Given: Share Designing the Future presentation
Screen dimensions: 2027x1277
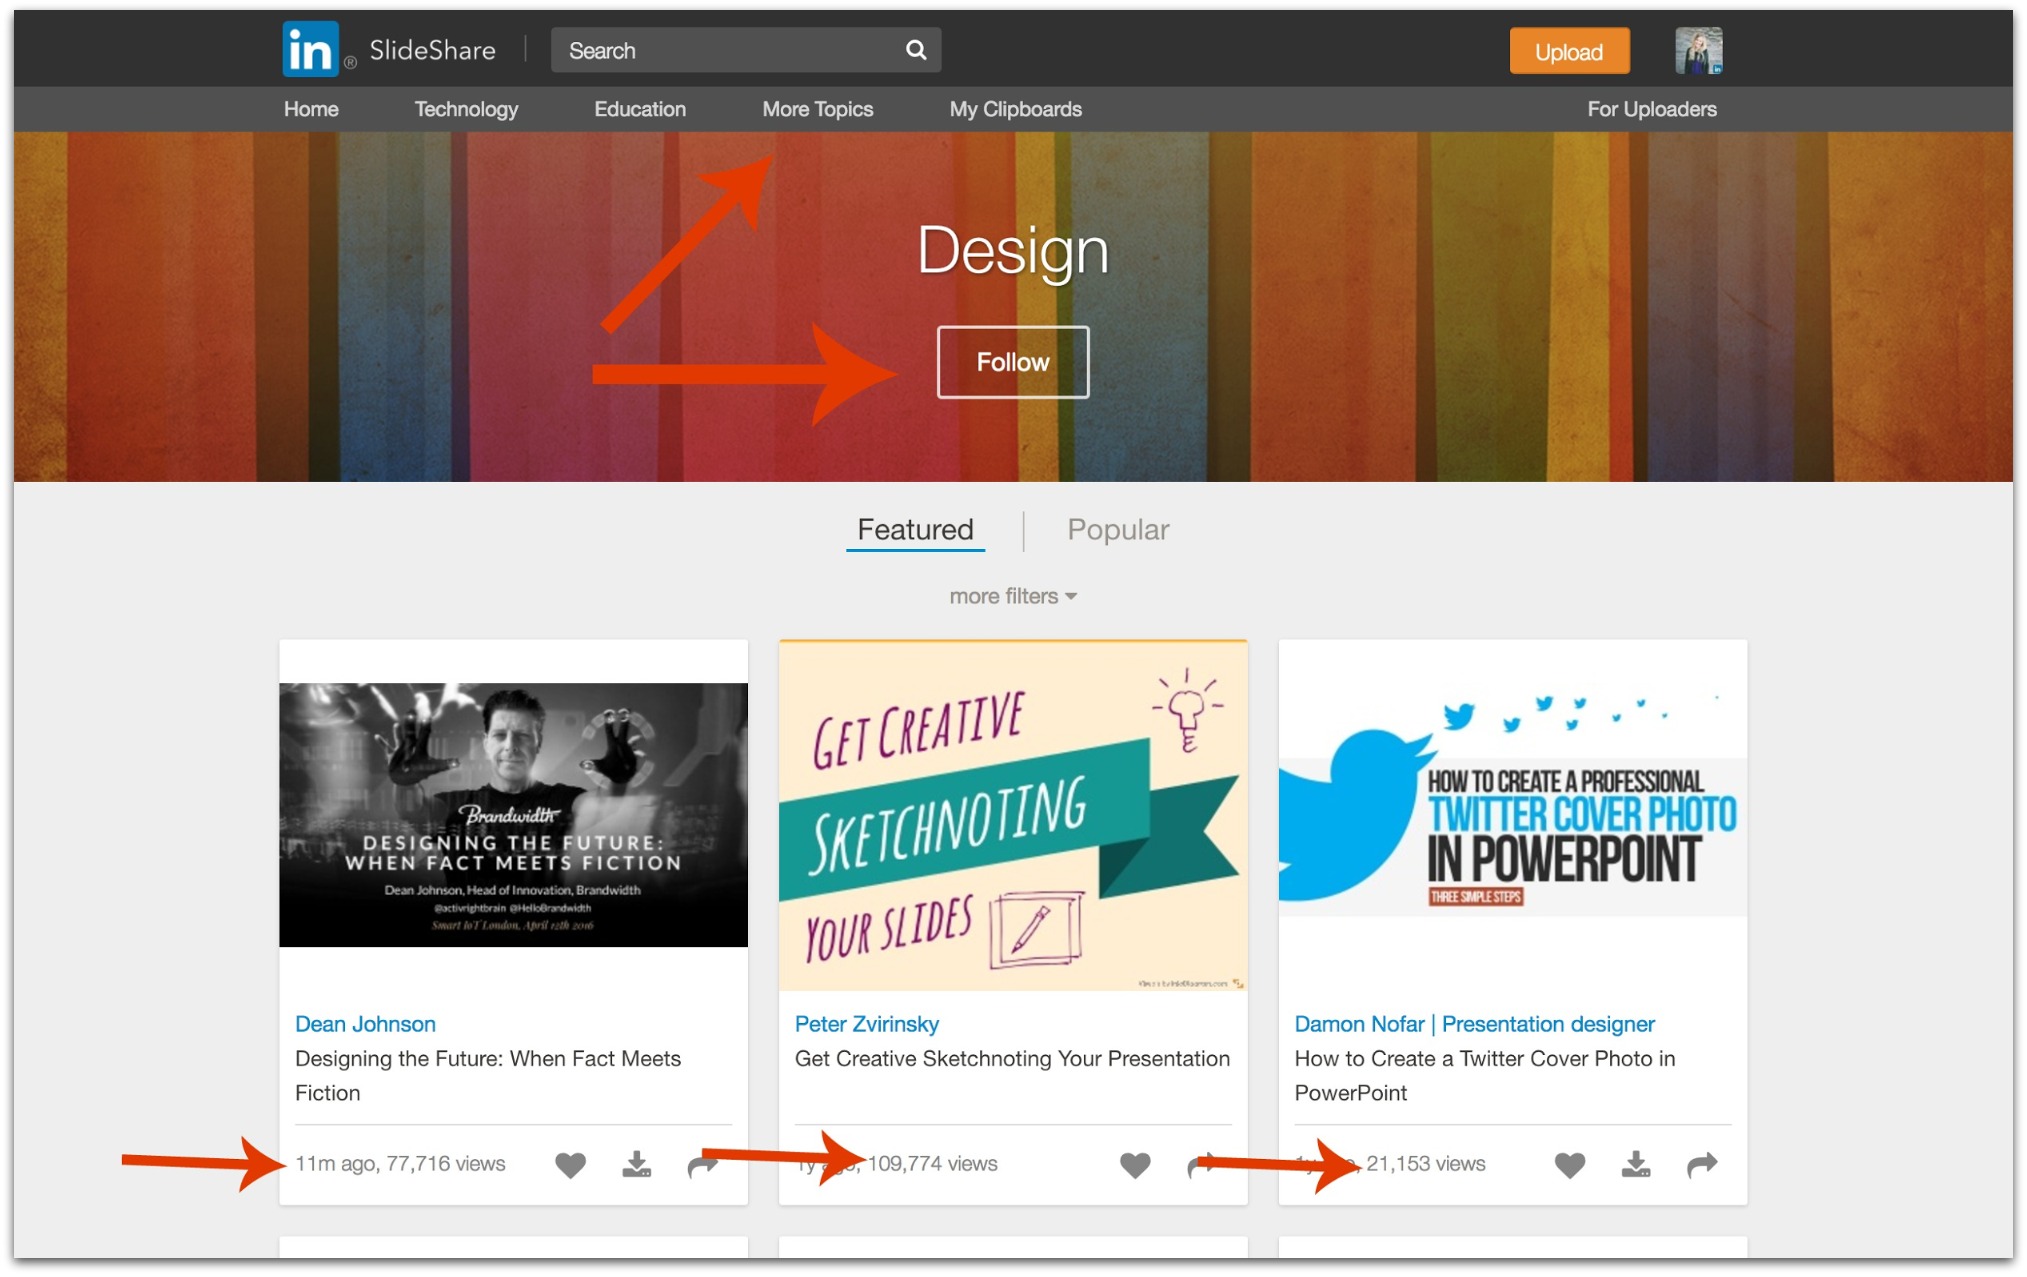Looking at the screenshot, I should coord(702,1164).
